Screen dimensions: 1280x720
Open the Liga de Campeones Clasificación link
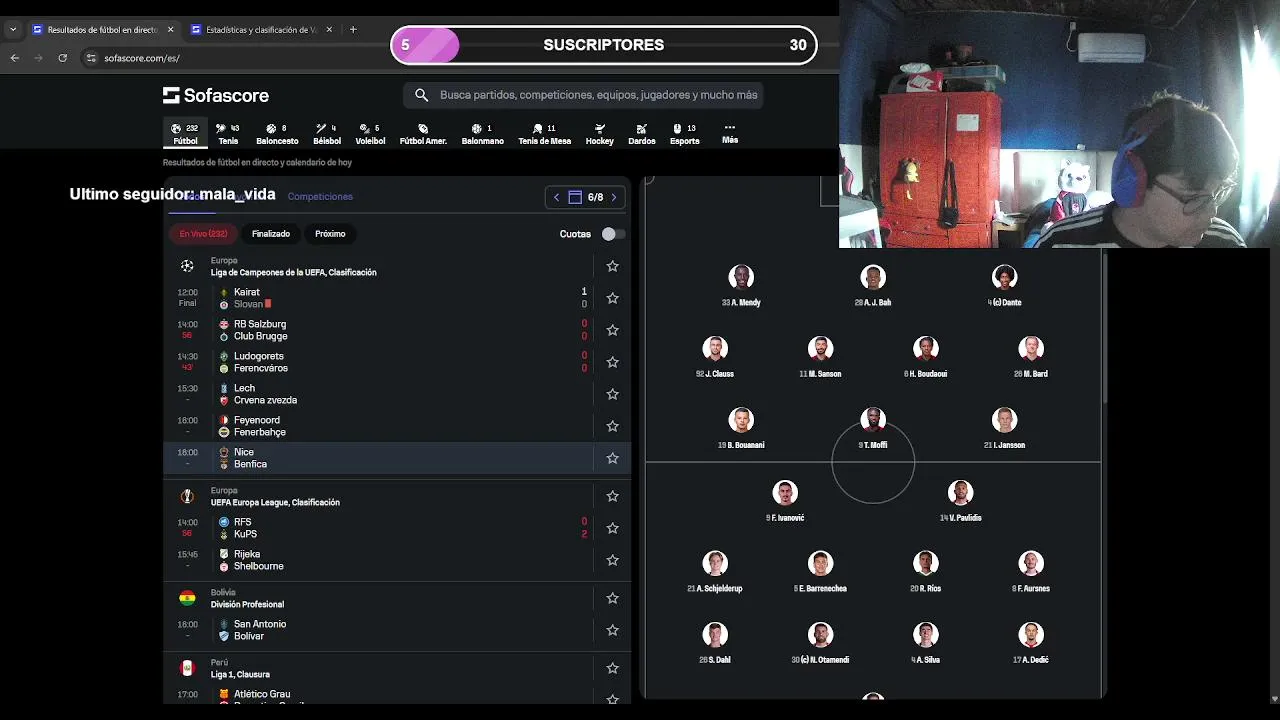[293, 272]
